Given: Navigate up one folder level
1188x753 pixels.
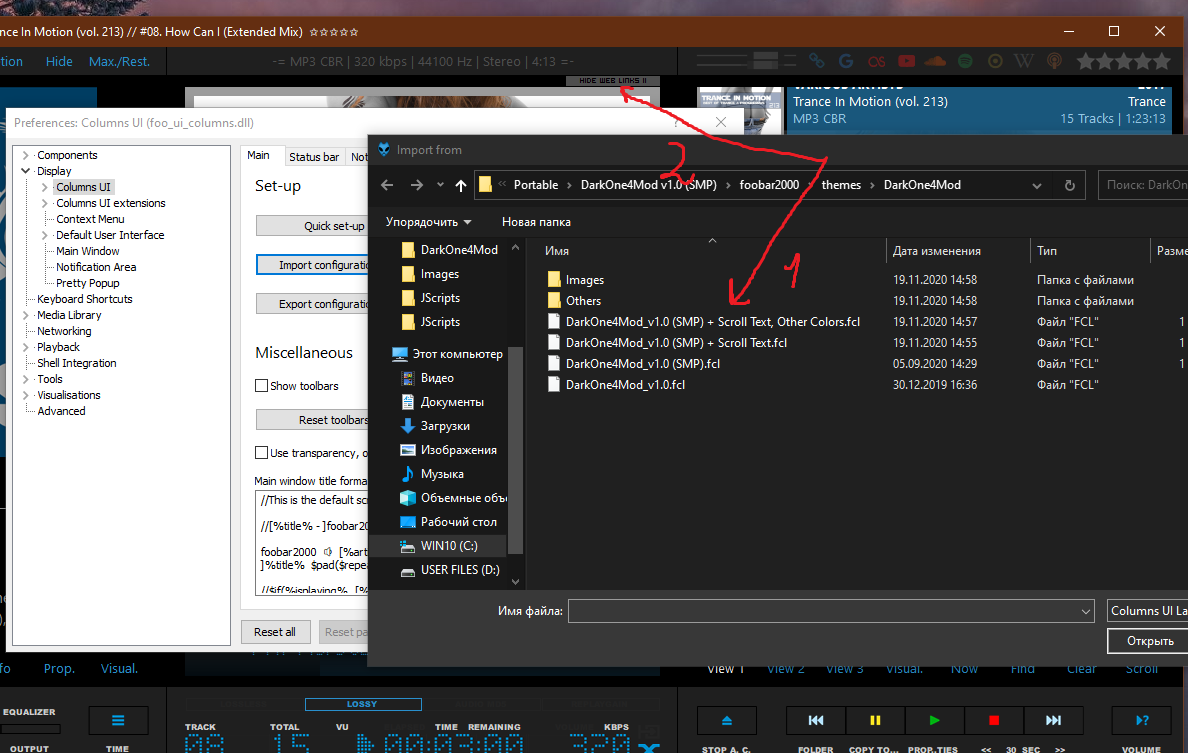Looking at the screenshot, I should (x=461, y=185).
